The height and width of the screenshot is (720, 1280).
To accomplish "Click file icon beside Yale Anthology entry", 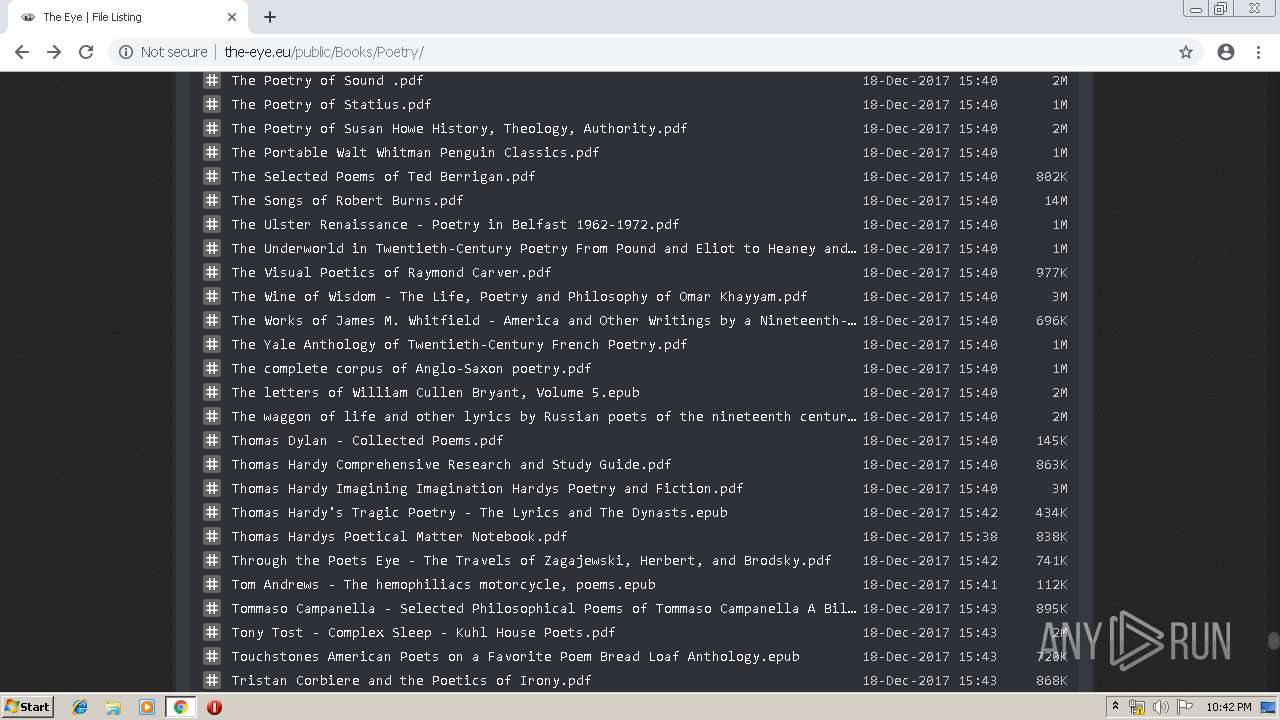I will tap(212, 344).
